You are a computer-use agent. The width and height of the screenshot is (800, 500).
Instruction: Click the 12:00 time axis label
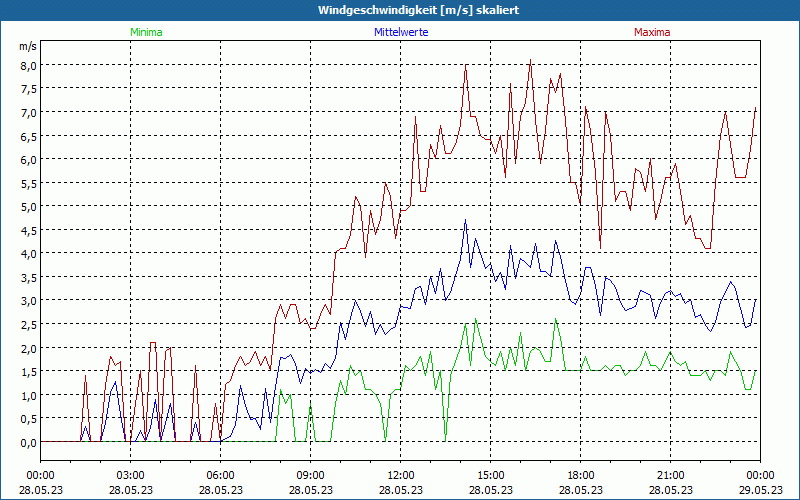point(401,476)
